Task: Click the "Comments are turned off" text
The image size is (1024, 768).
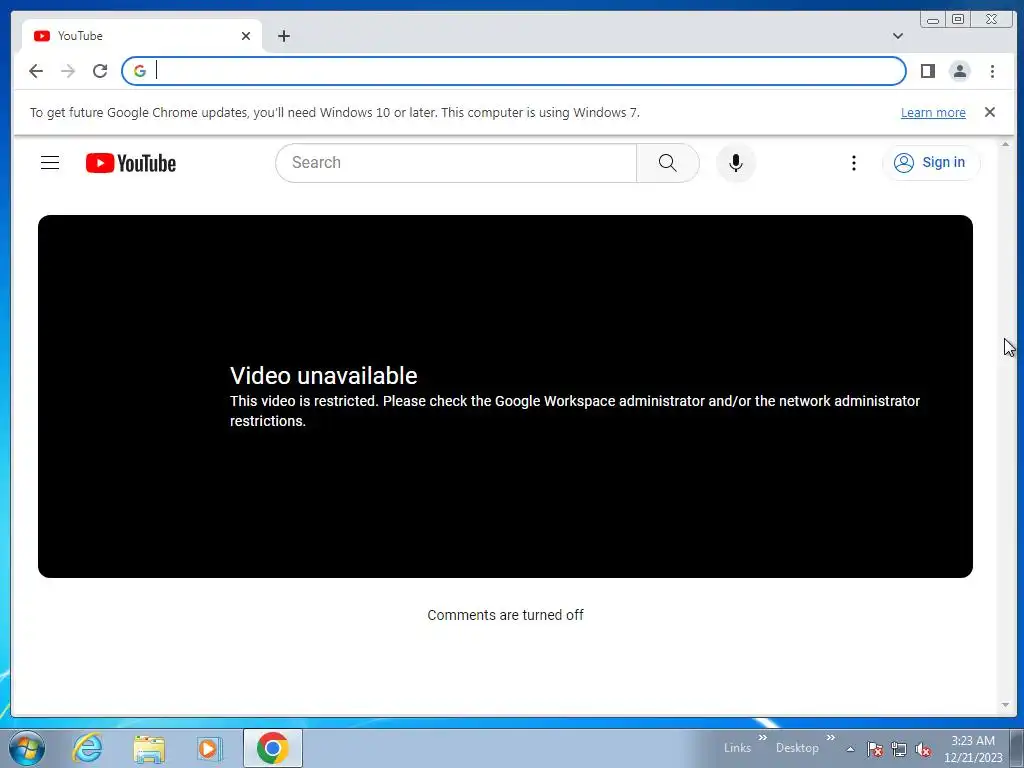Action: tap(505, 615)
